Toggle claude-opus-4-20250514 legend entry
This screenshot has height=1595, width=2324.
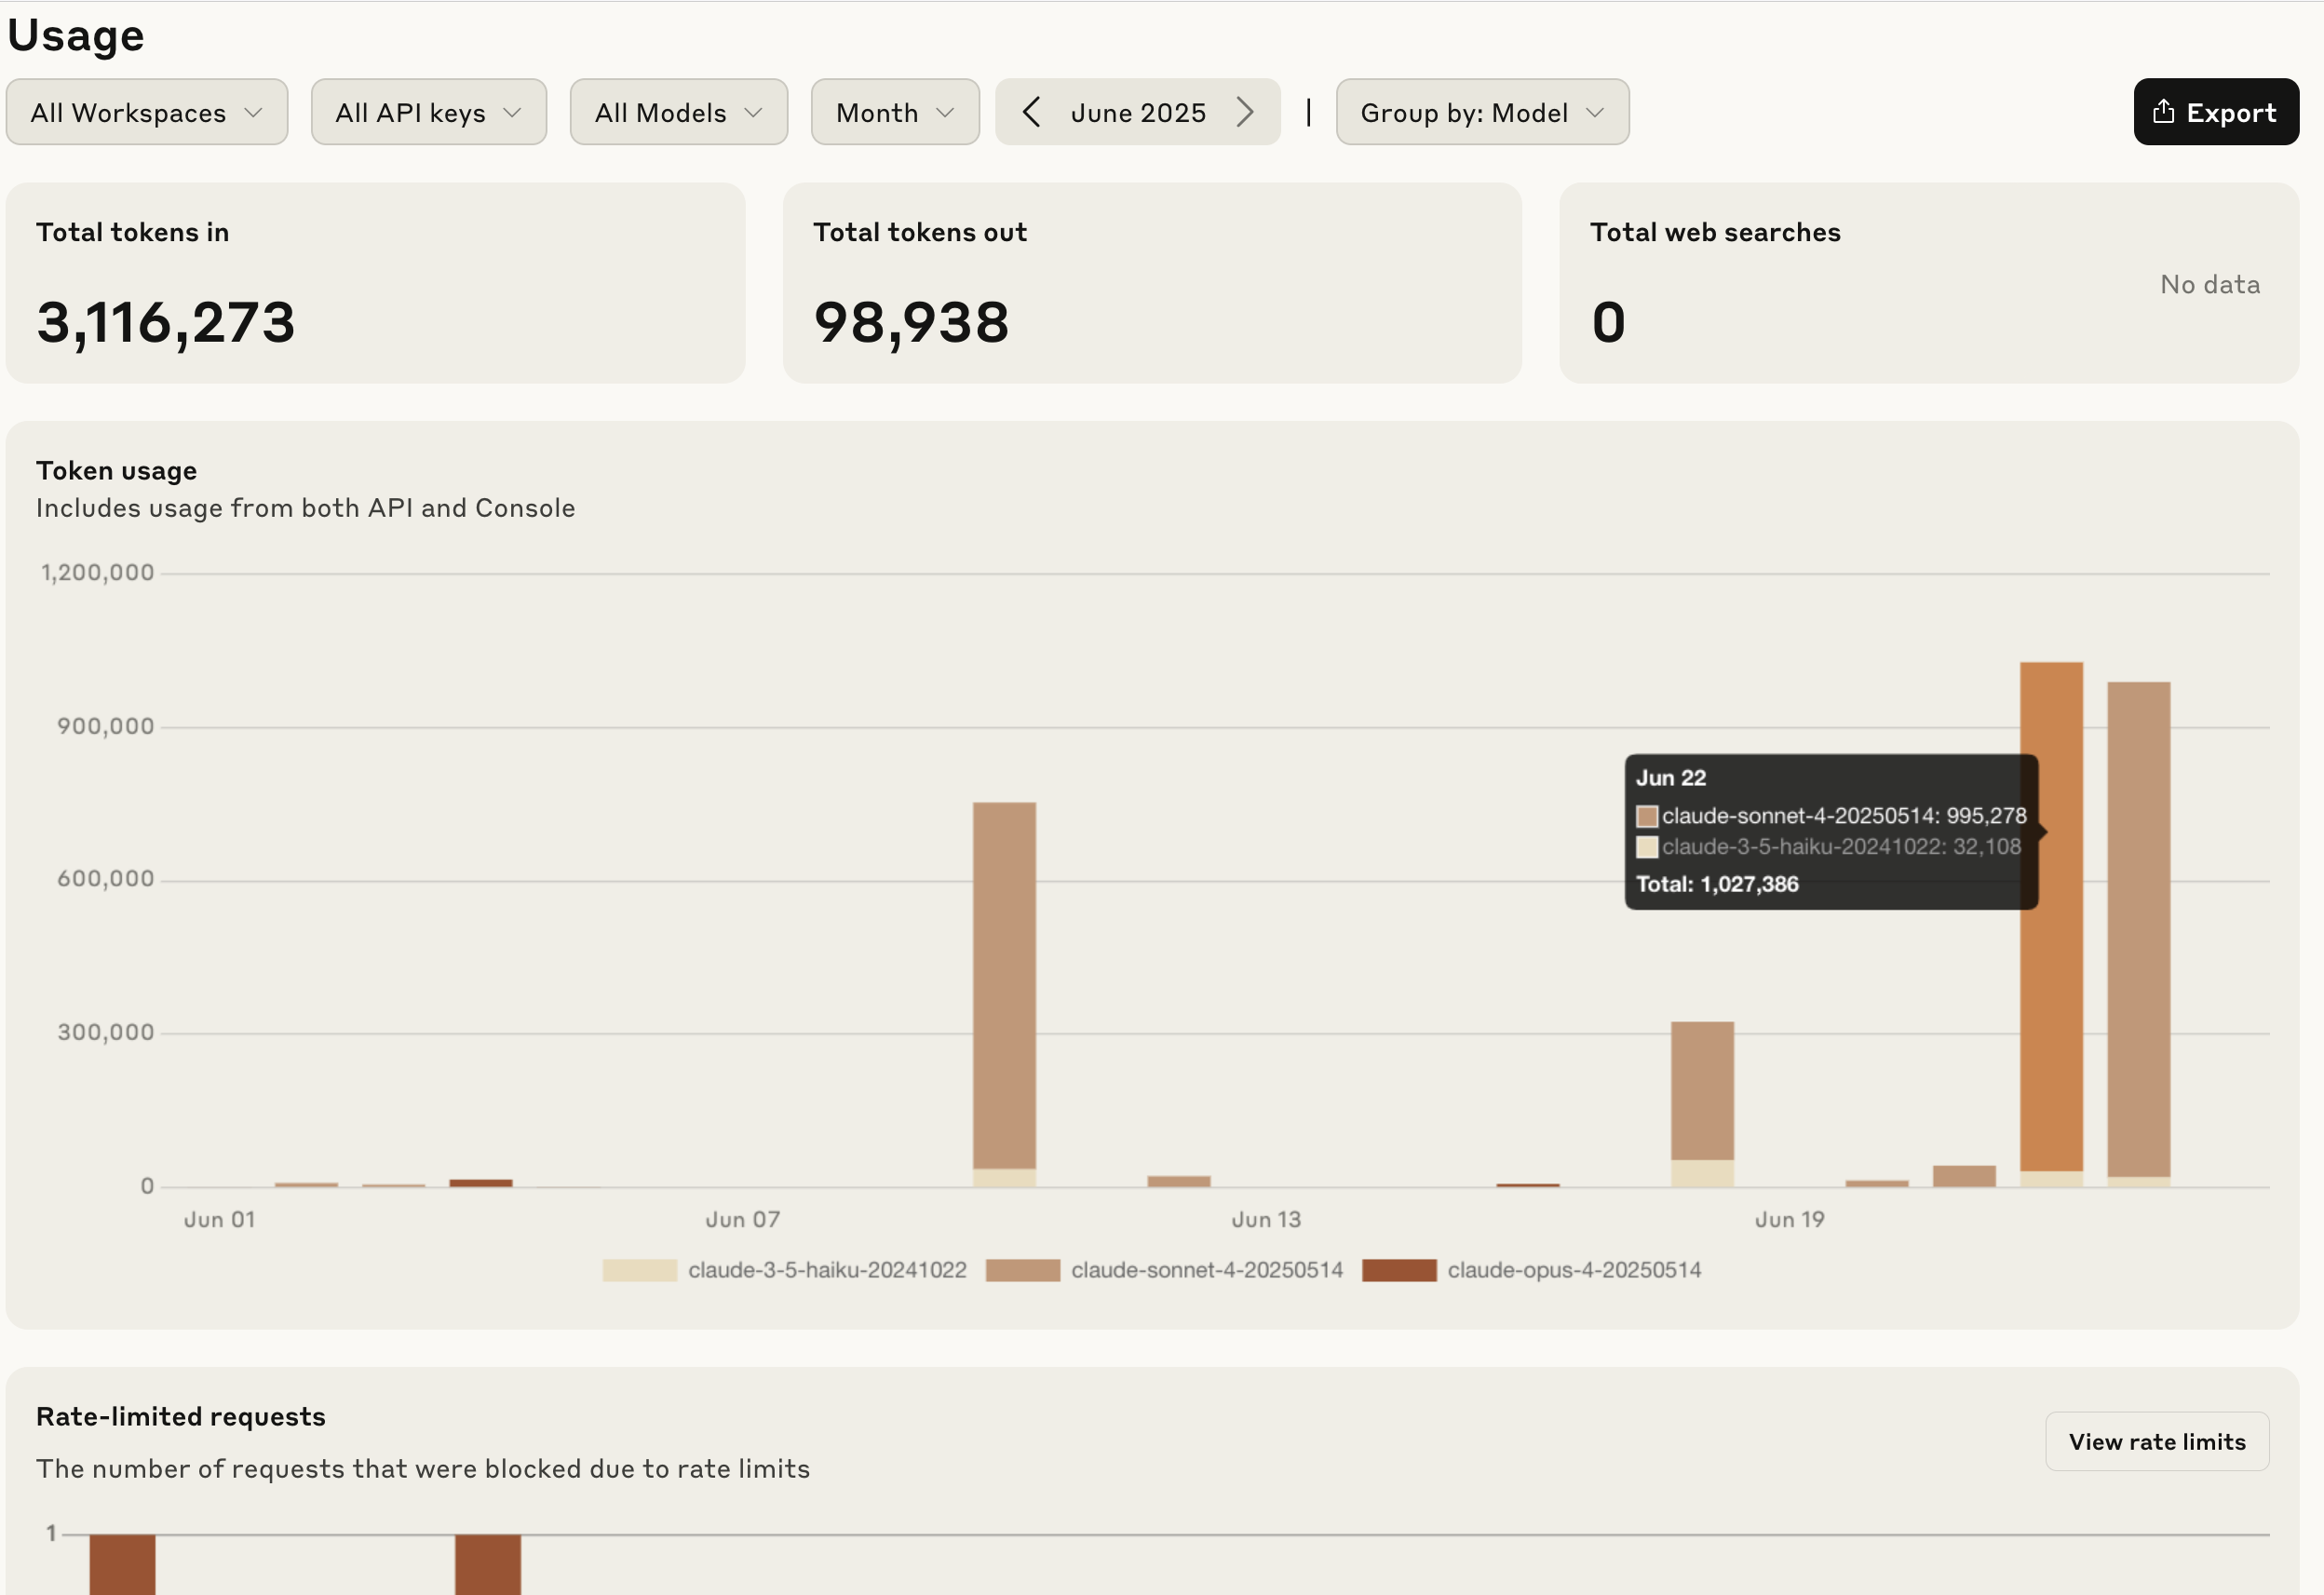1573,1270
